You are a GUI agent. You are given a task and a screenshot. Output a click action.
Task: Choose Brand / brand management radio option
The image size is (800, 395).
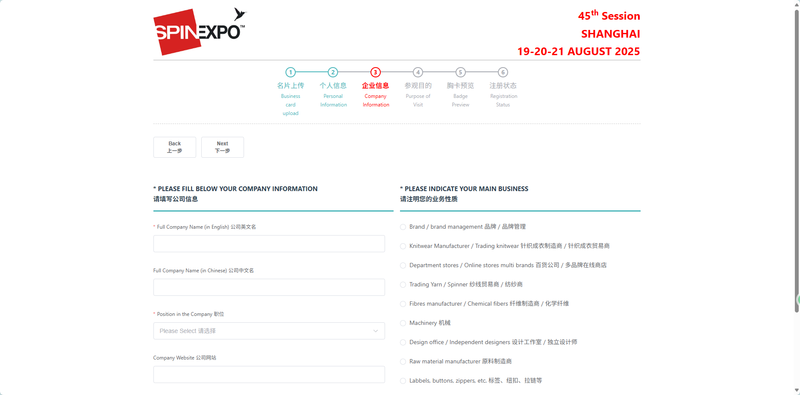[403, 227]
